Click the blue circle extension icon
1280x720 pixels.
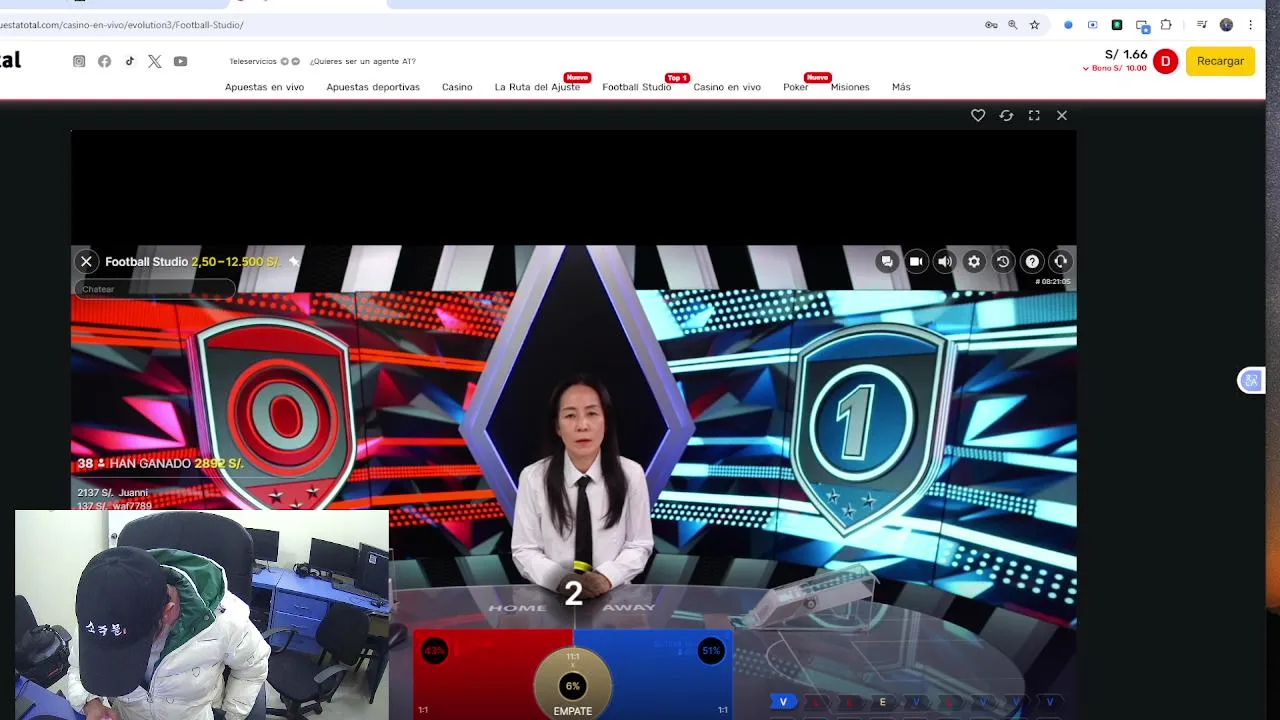tap(1068, 25)
